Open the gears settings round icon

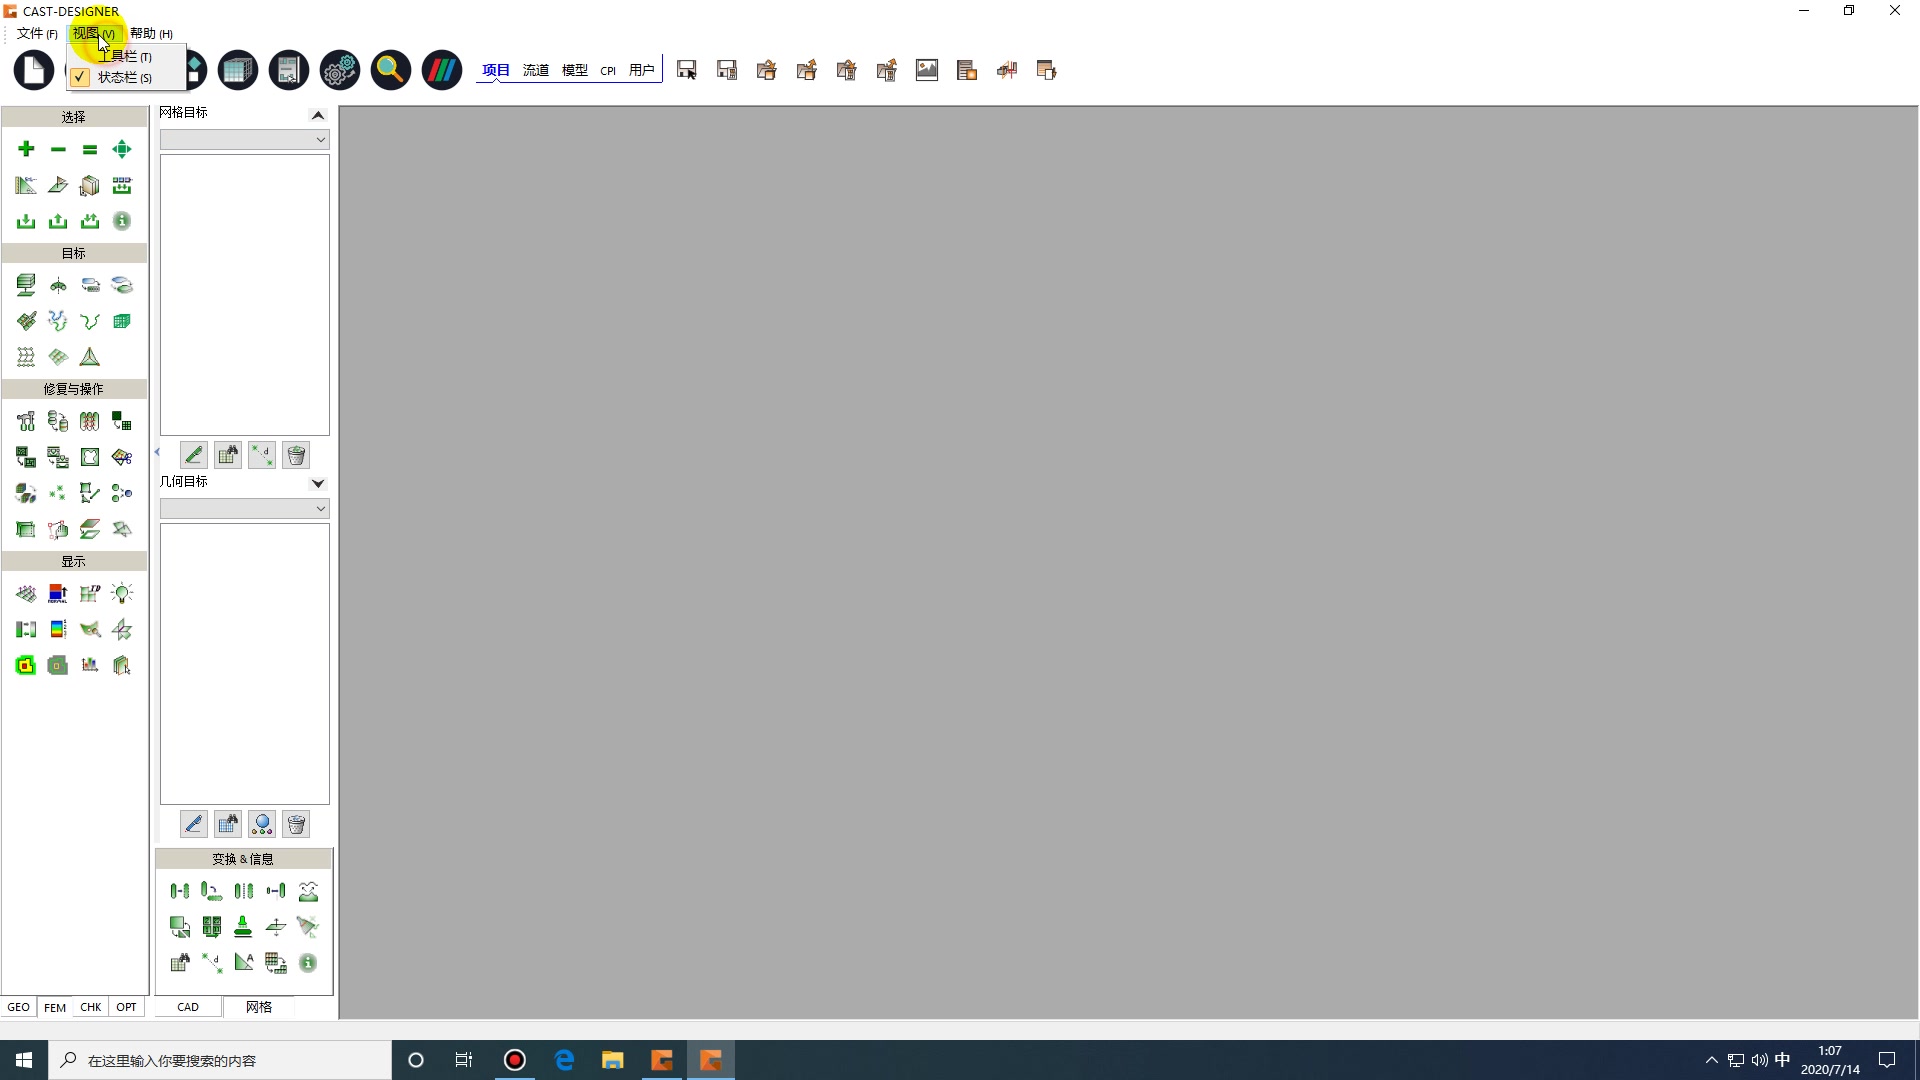[x=339, y=70]
